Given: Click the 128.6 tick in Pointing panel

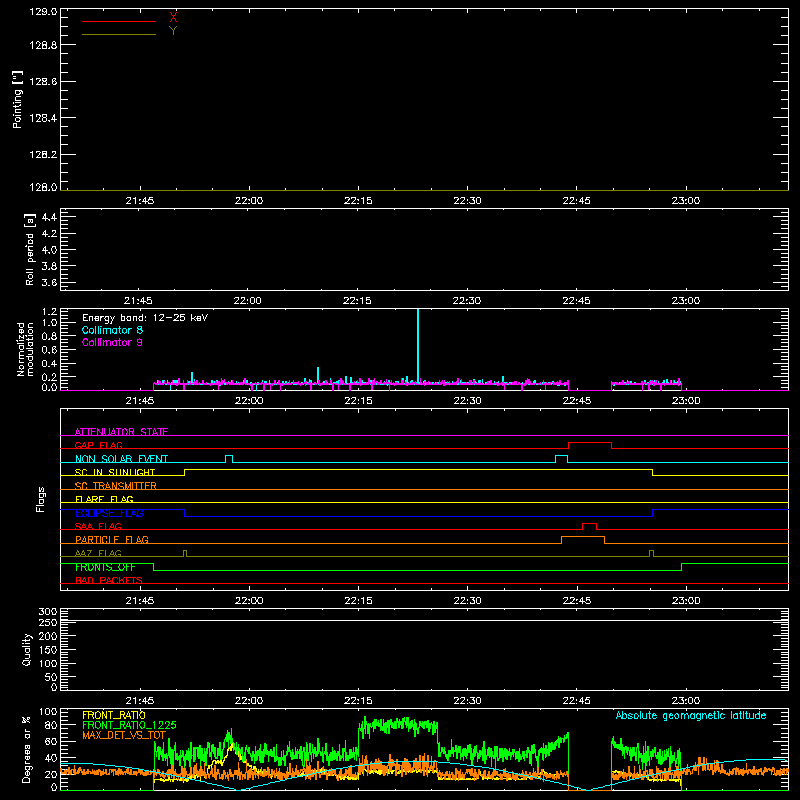Looking at the screenshot, I should pos(43,82).
